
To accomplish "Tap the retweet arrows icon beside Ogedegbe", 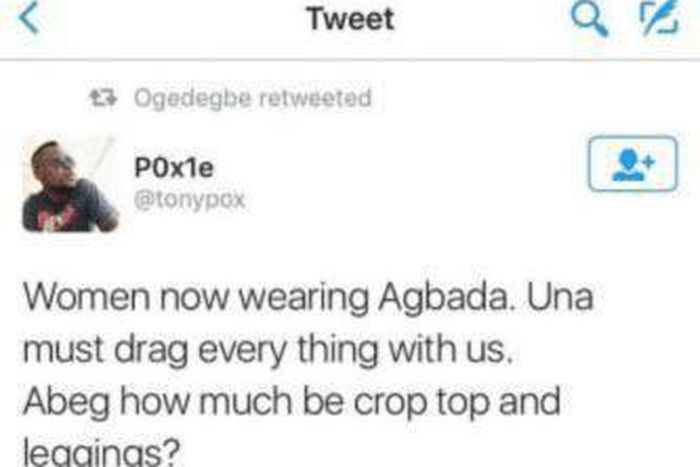I will (x=103, y=98).
